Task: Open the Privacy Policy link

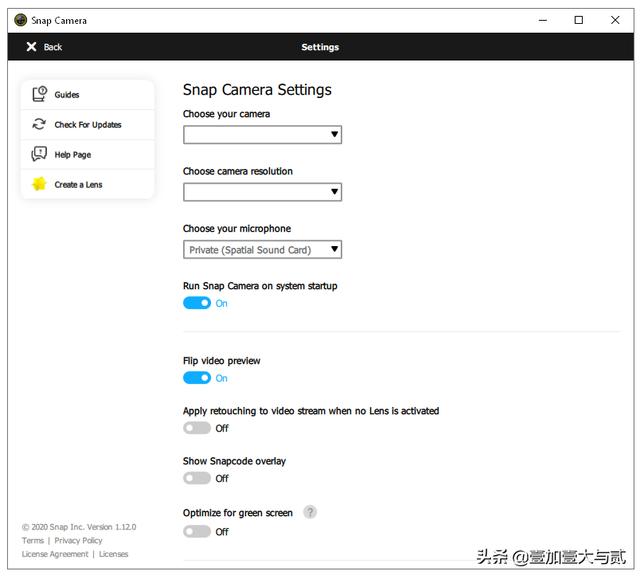Action: pyautogui.click(x=78, y=540)
